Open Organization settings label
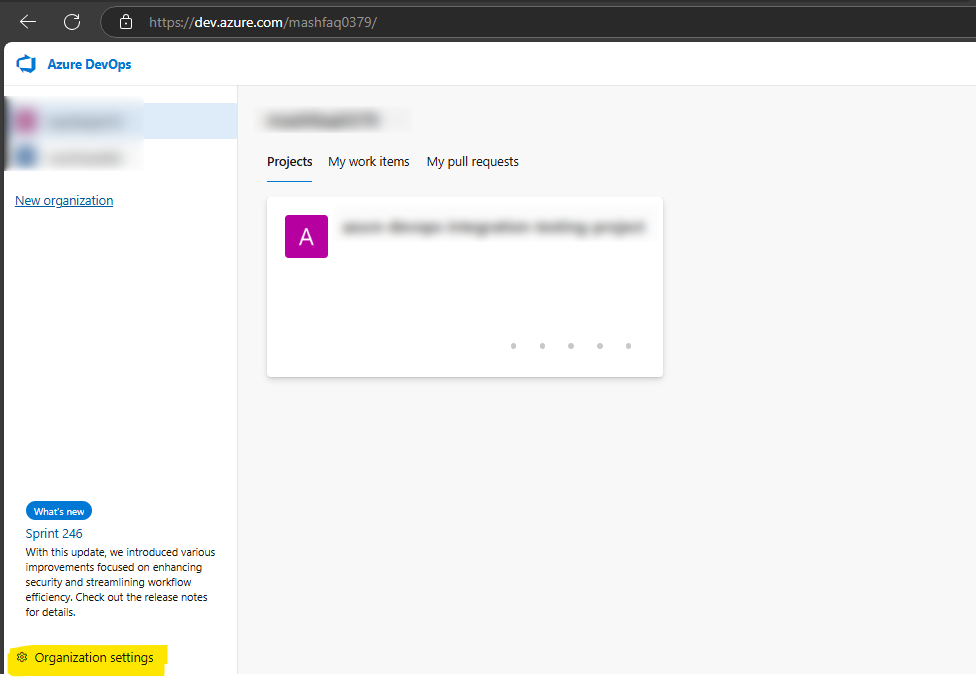976x678 pixels. click(94, 658)
